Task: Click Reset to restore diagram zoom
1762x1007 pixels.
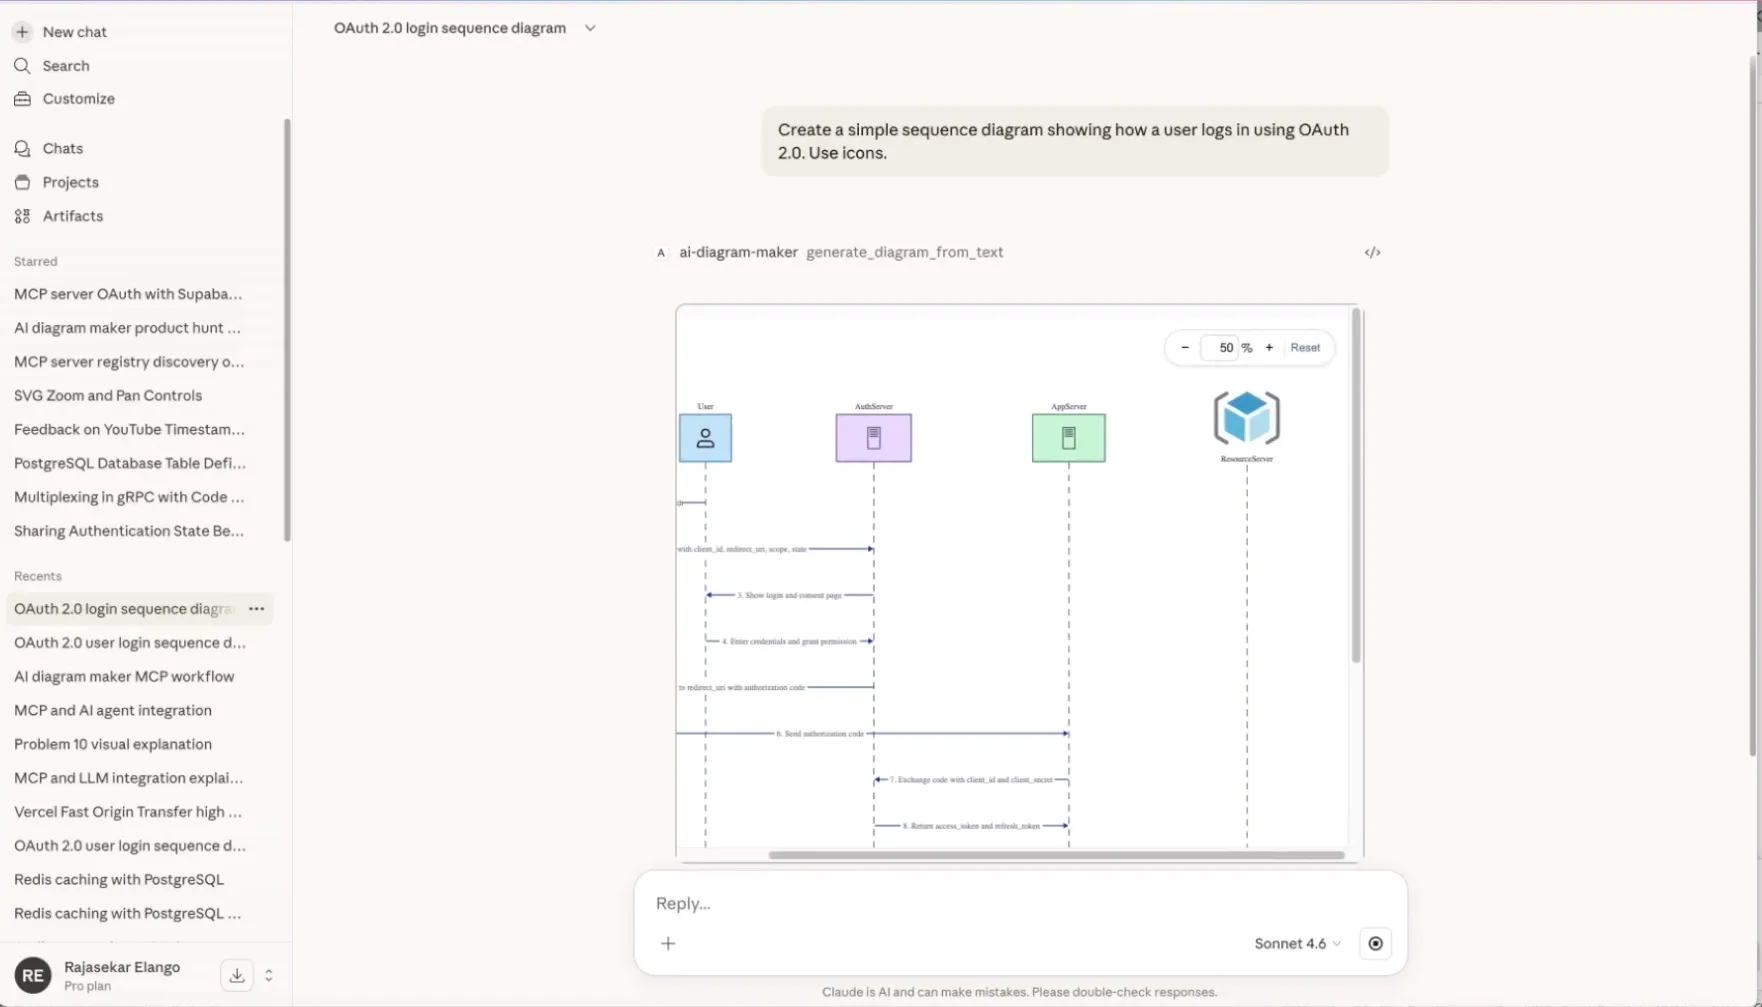Action: (x=1304, y=347)
